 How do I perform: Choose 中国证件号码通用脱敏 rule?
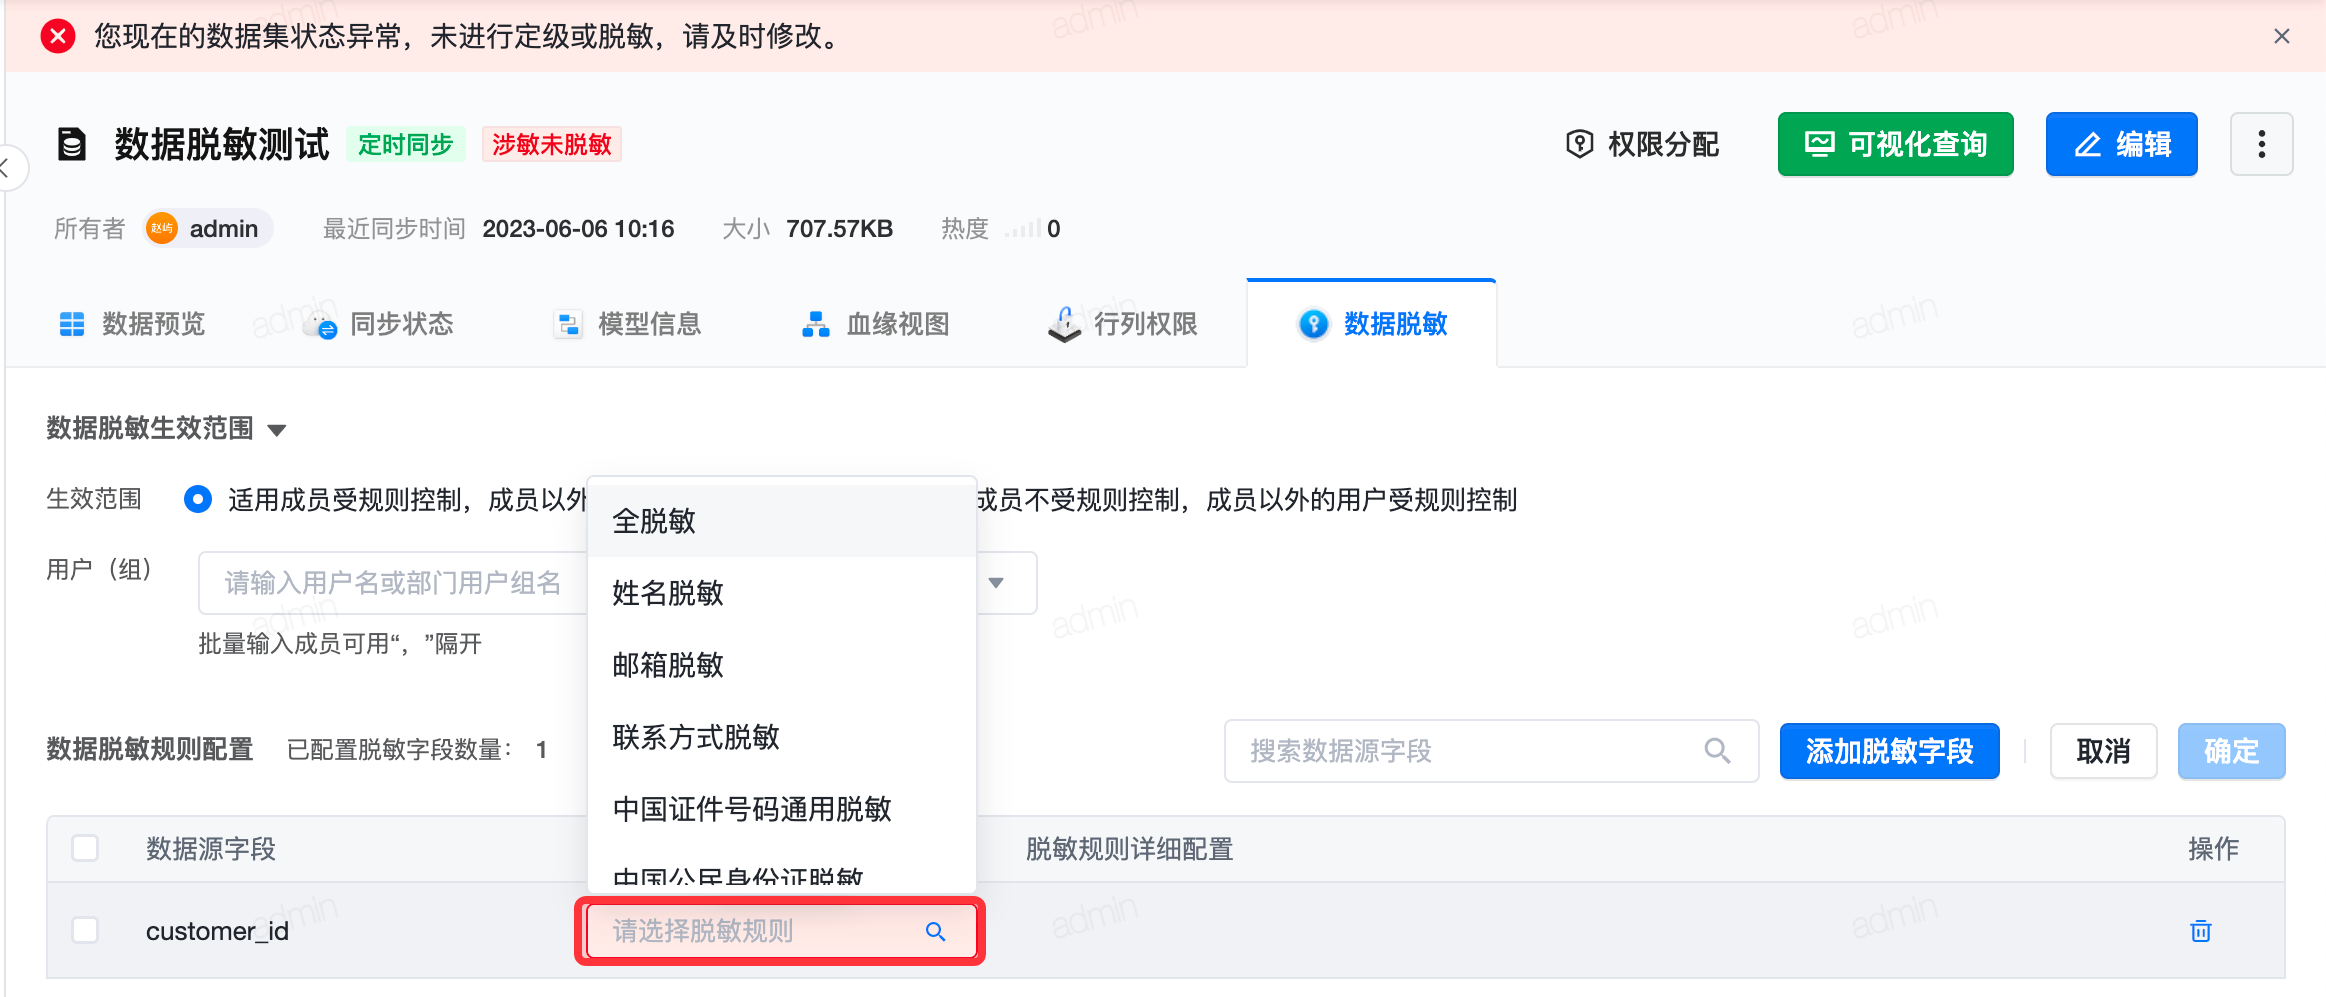click(x=781, y=809)
